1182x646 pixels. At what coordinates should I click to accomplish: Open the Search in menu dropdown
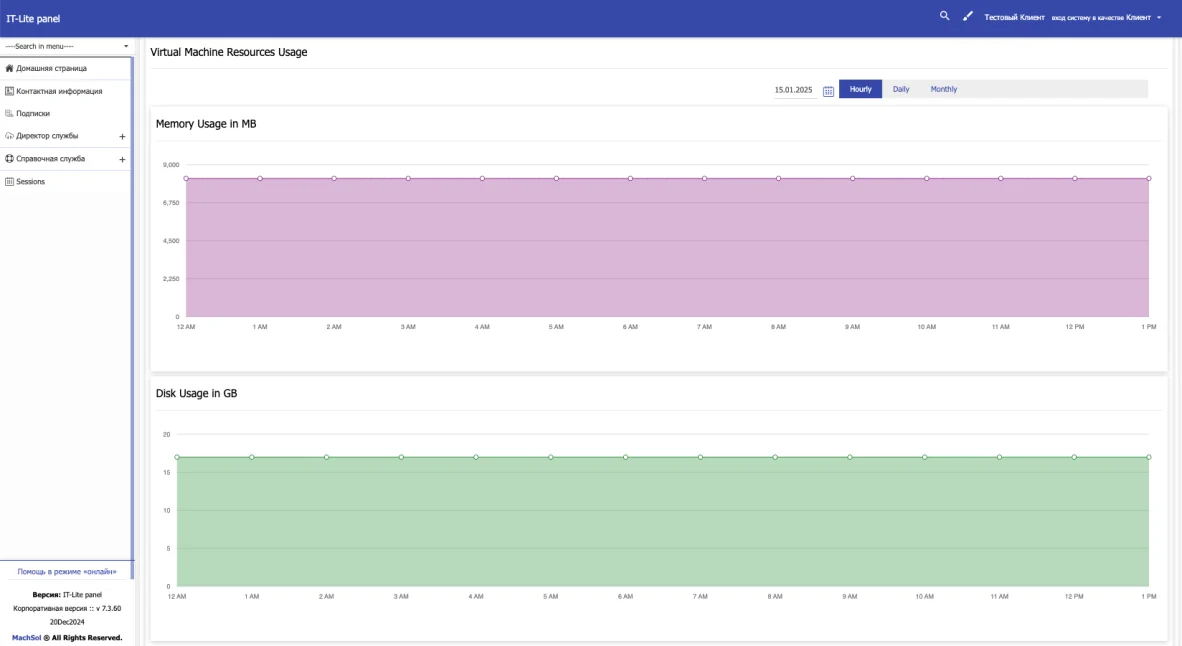66,46
